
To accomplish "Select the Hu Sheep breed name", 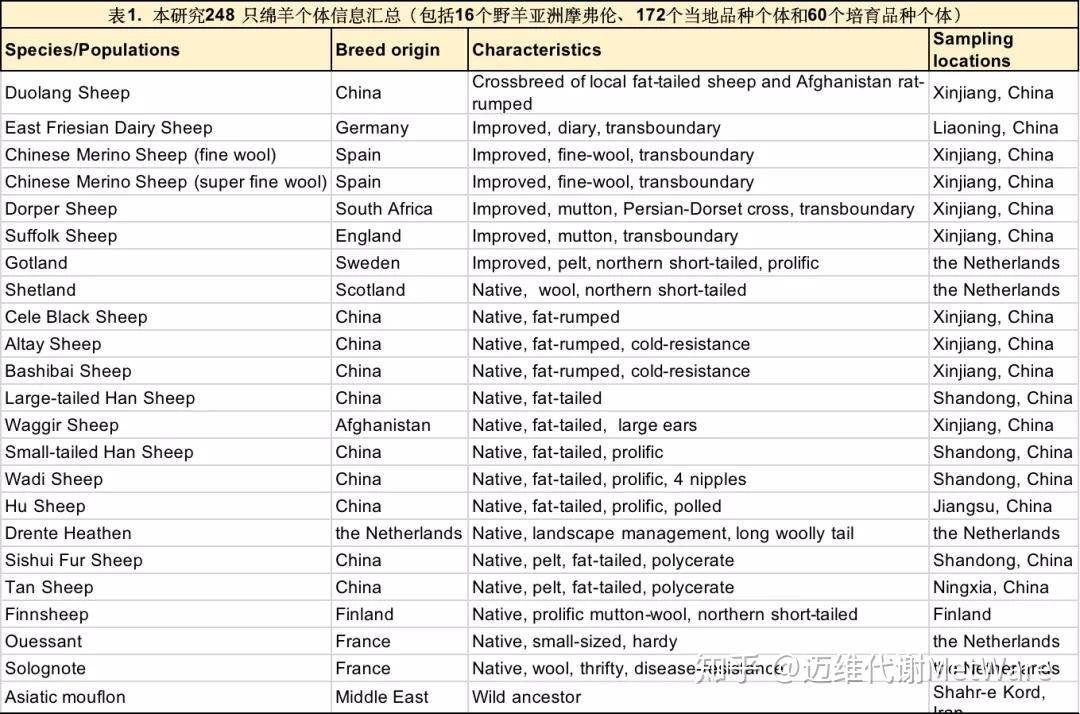I will tap(45, 506).
